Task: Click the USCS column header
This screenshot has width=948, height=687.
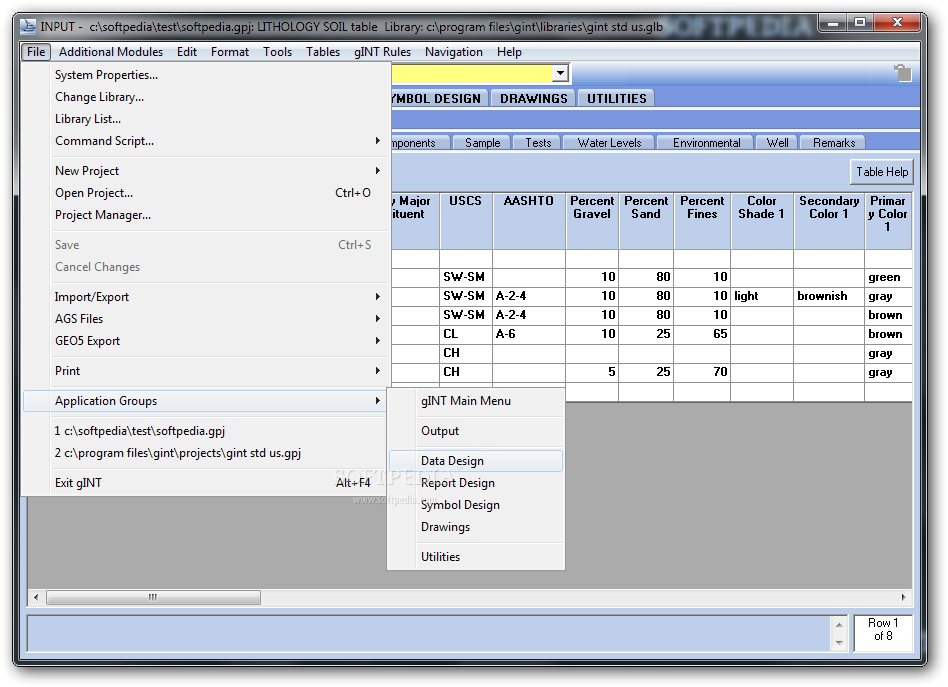Action: pyautogui.click(x=466, y=221)
